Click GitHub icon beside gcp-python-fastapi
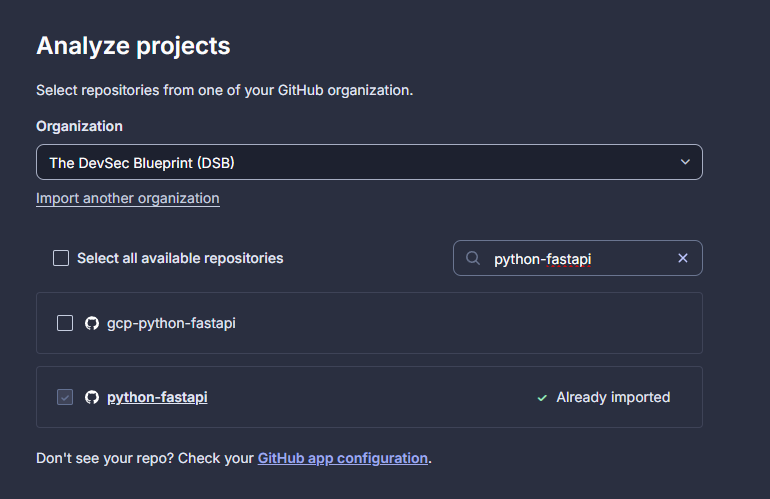 coord(92,323)
